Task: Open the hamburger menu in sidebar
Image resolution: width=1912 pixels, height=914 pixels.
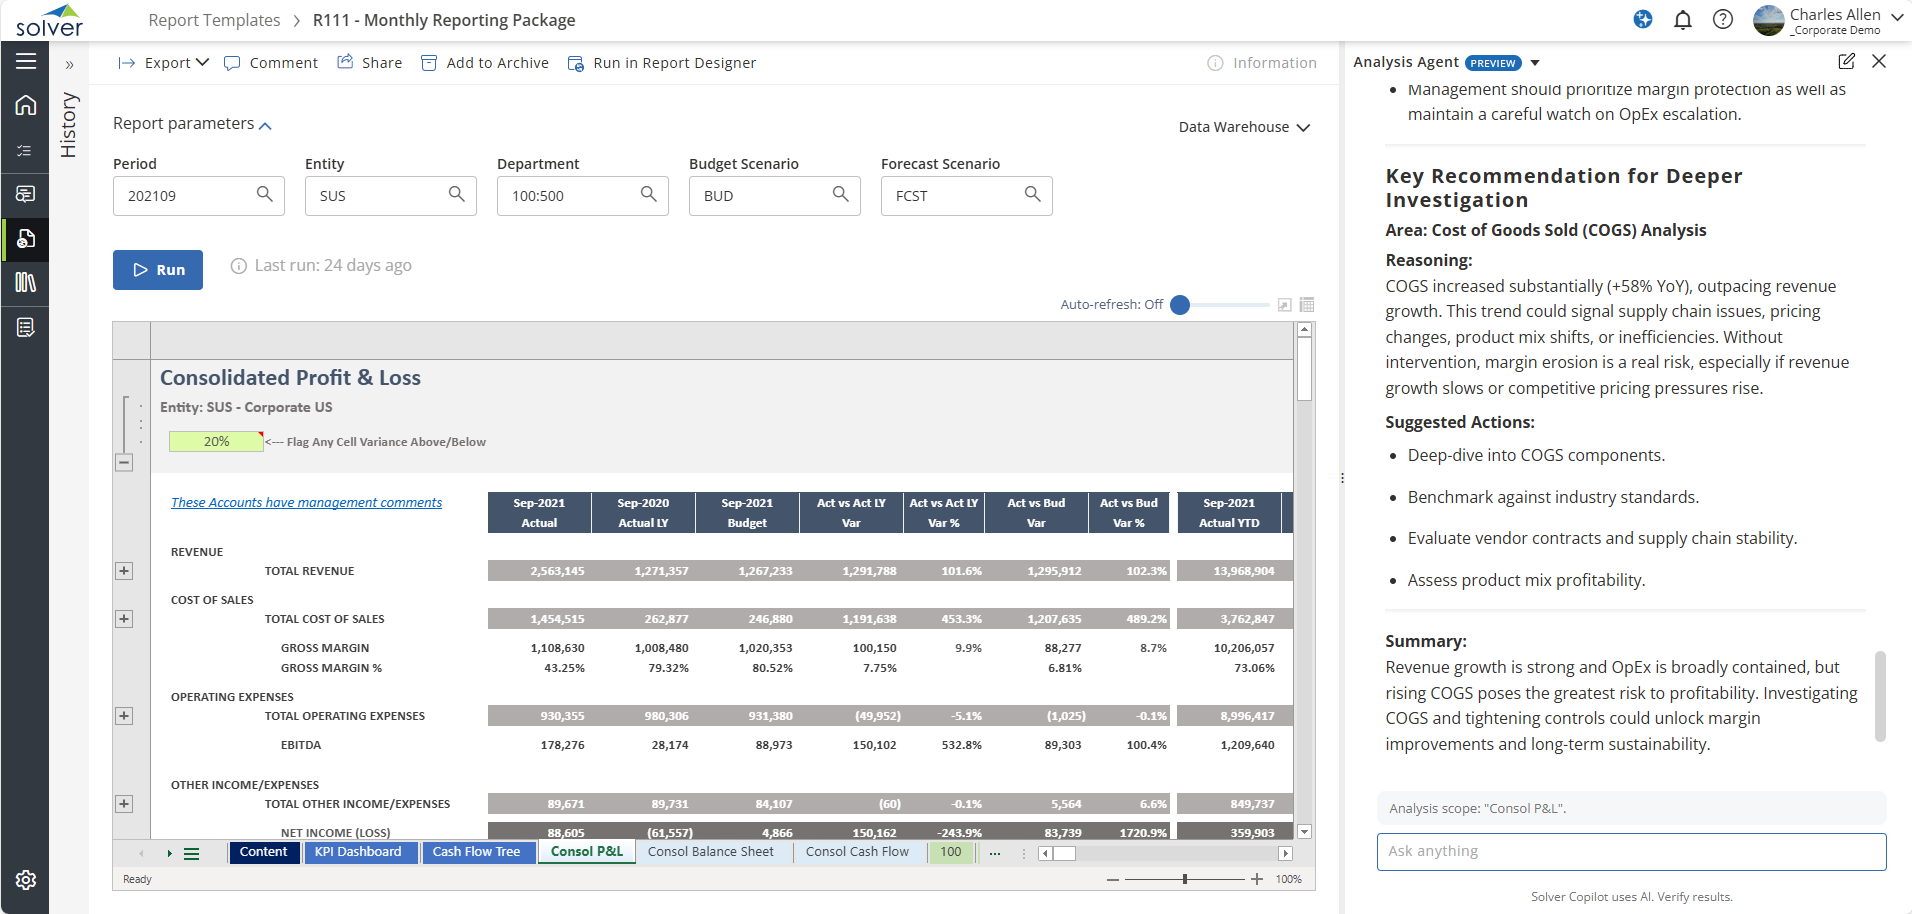Action: point(26,61)
